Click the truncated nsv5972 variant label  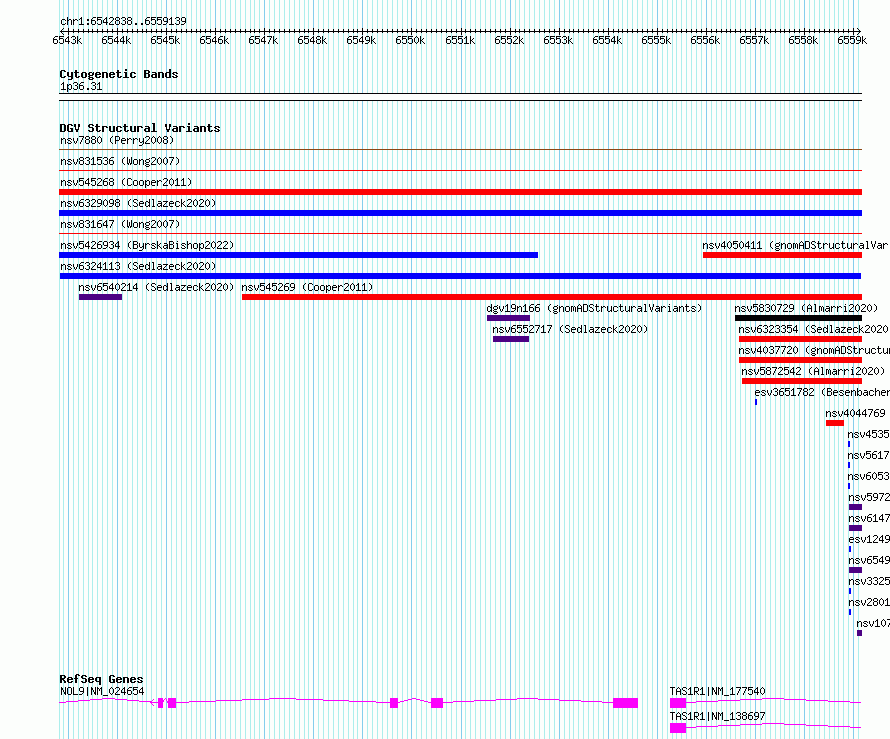869,497
